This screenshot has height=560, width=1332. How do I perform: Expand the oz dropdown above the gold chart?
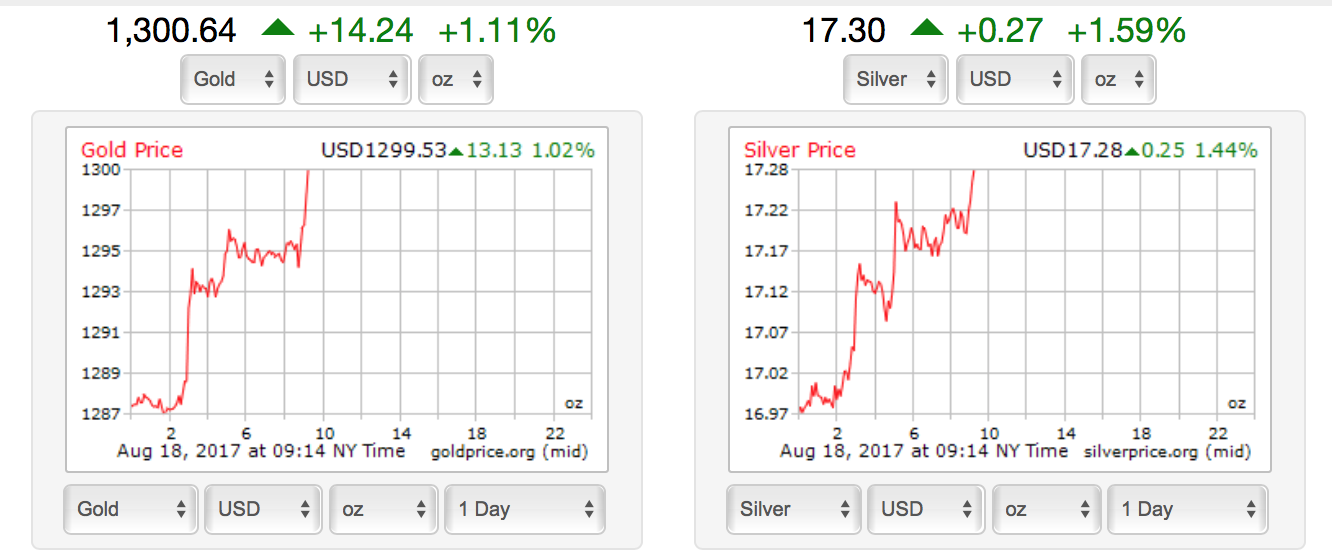click(456, 79)
